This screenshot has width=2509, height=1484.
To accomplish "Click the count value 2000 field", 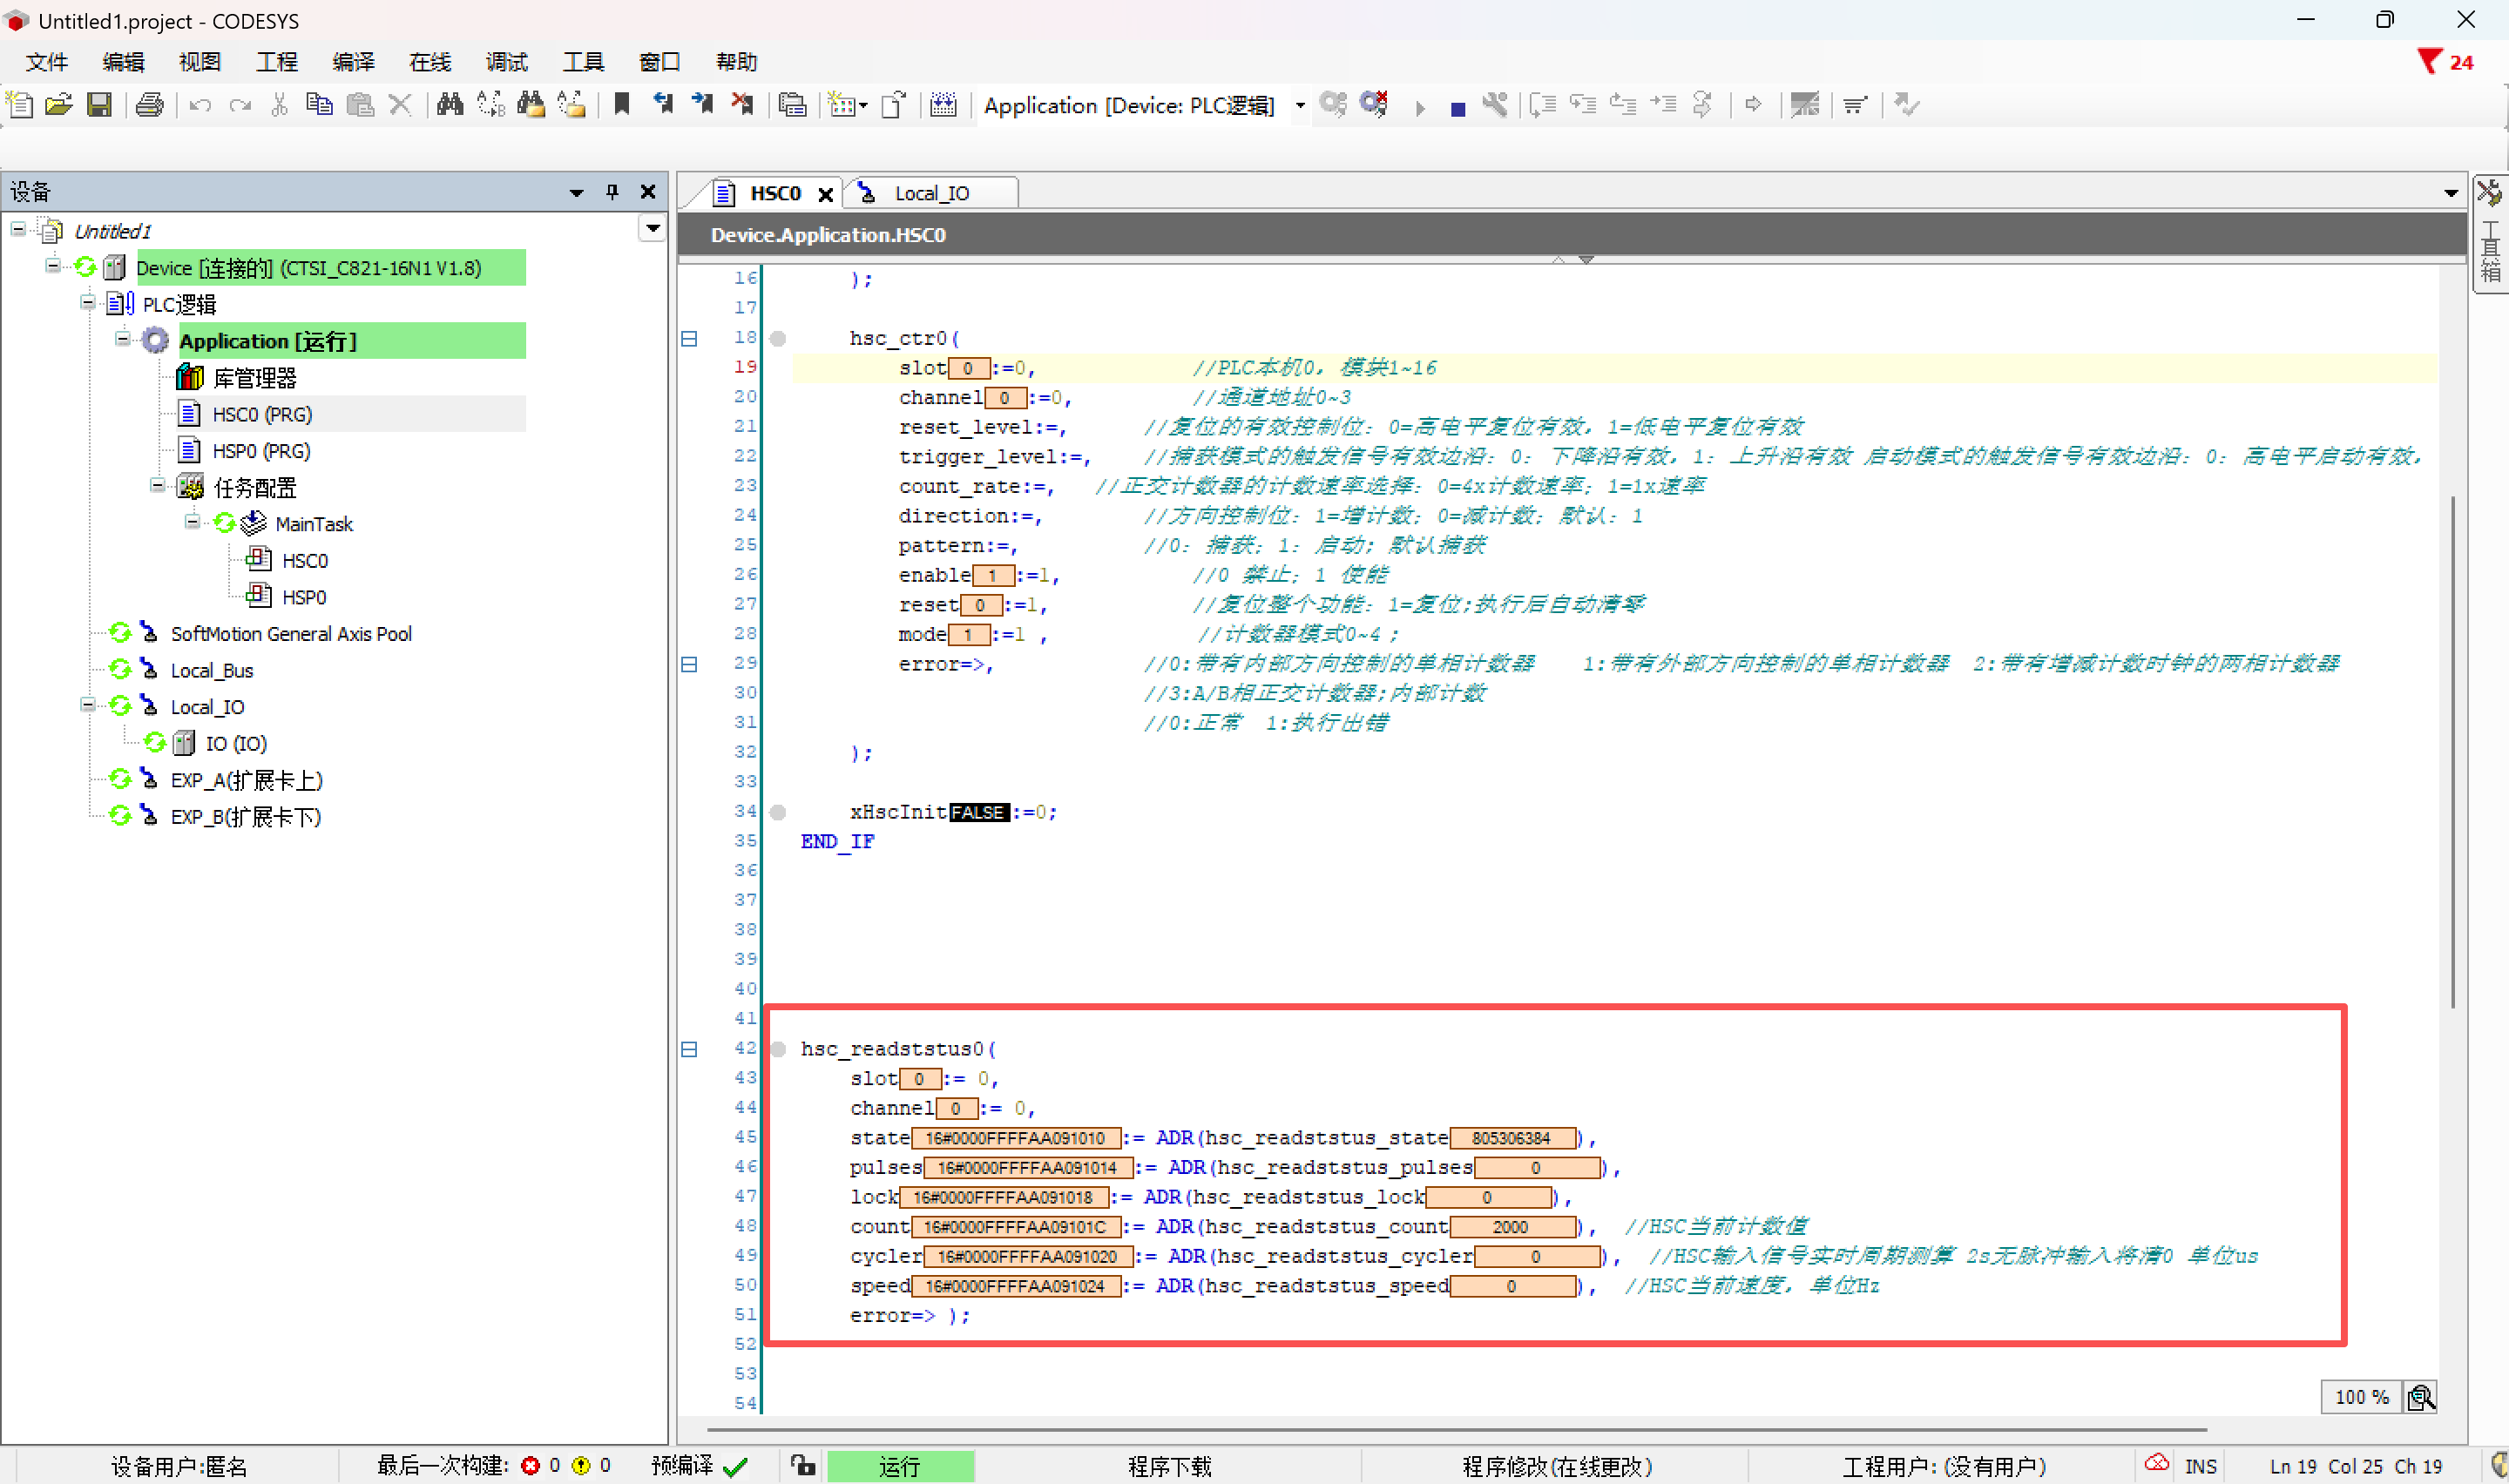I will [1512, 1227].
